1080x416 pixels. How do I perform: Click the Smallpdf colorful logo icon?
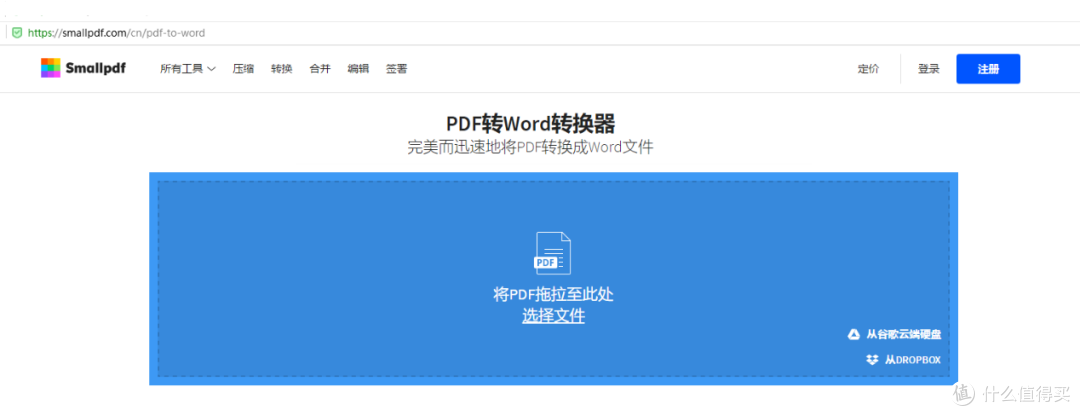pos(50,68)
